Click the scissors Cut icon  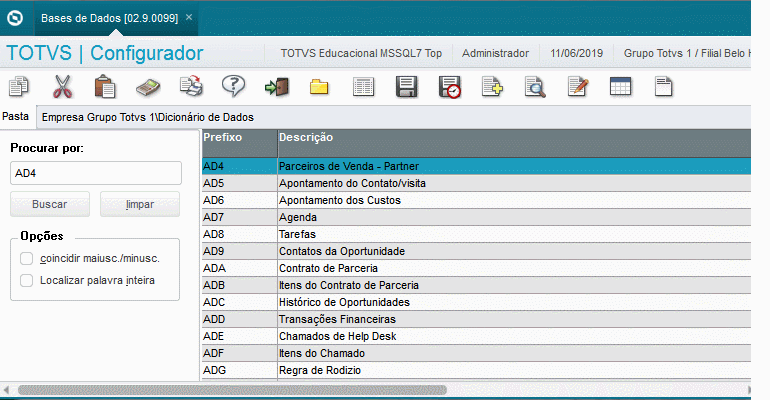pyautogui.click(x=62, y=87)
